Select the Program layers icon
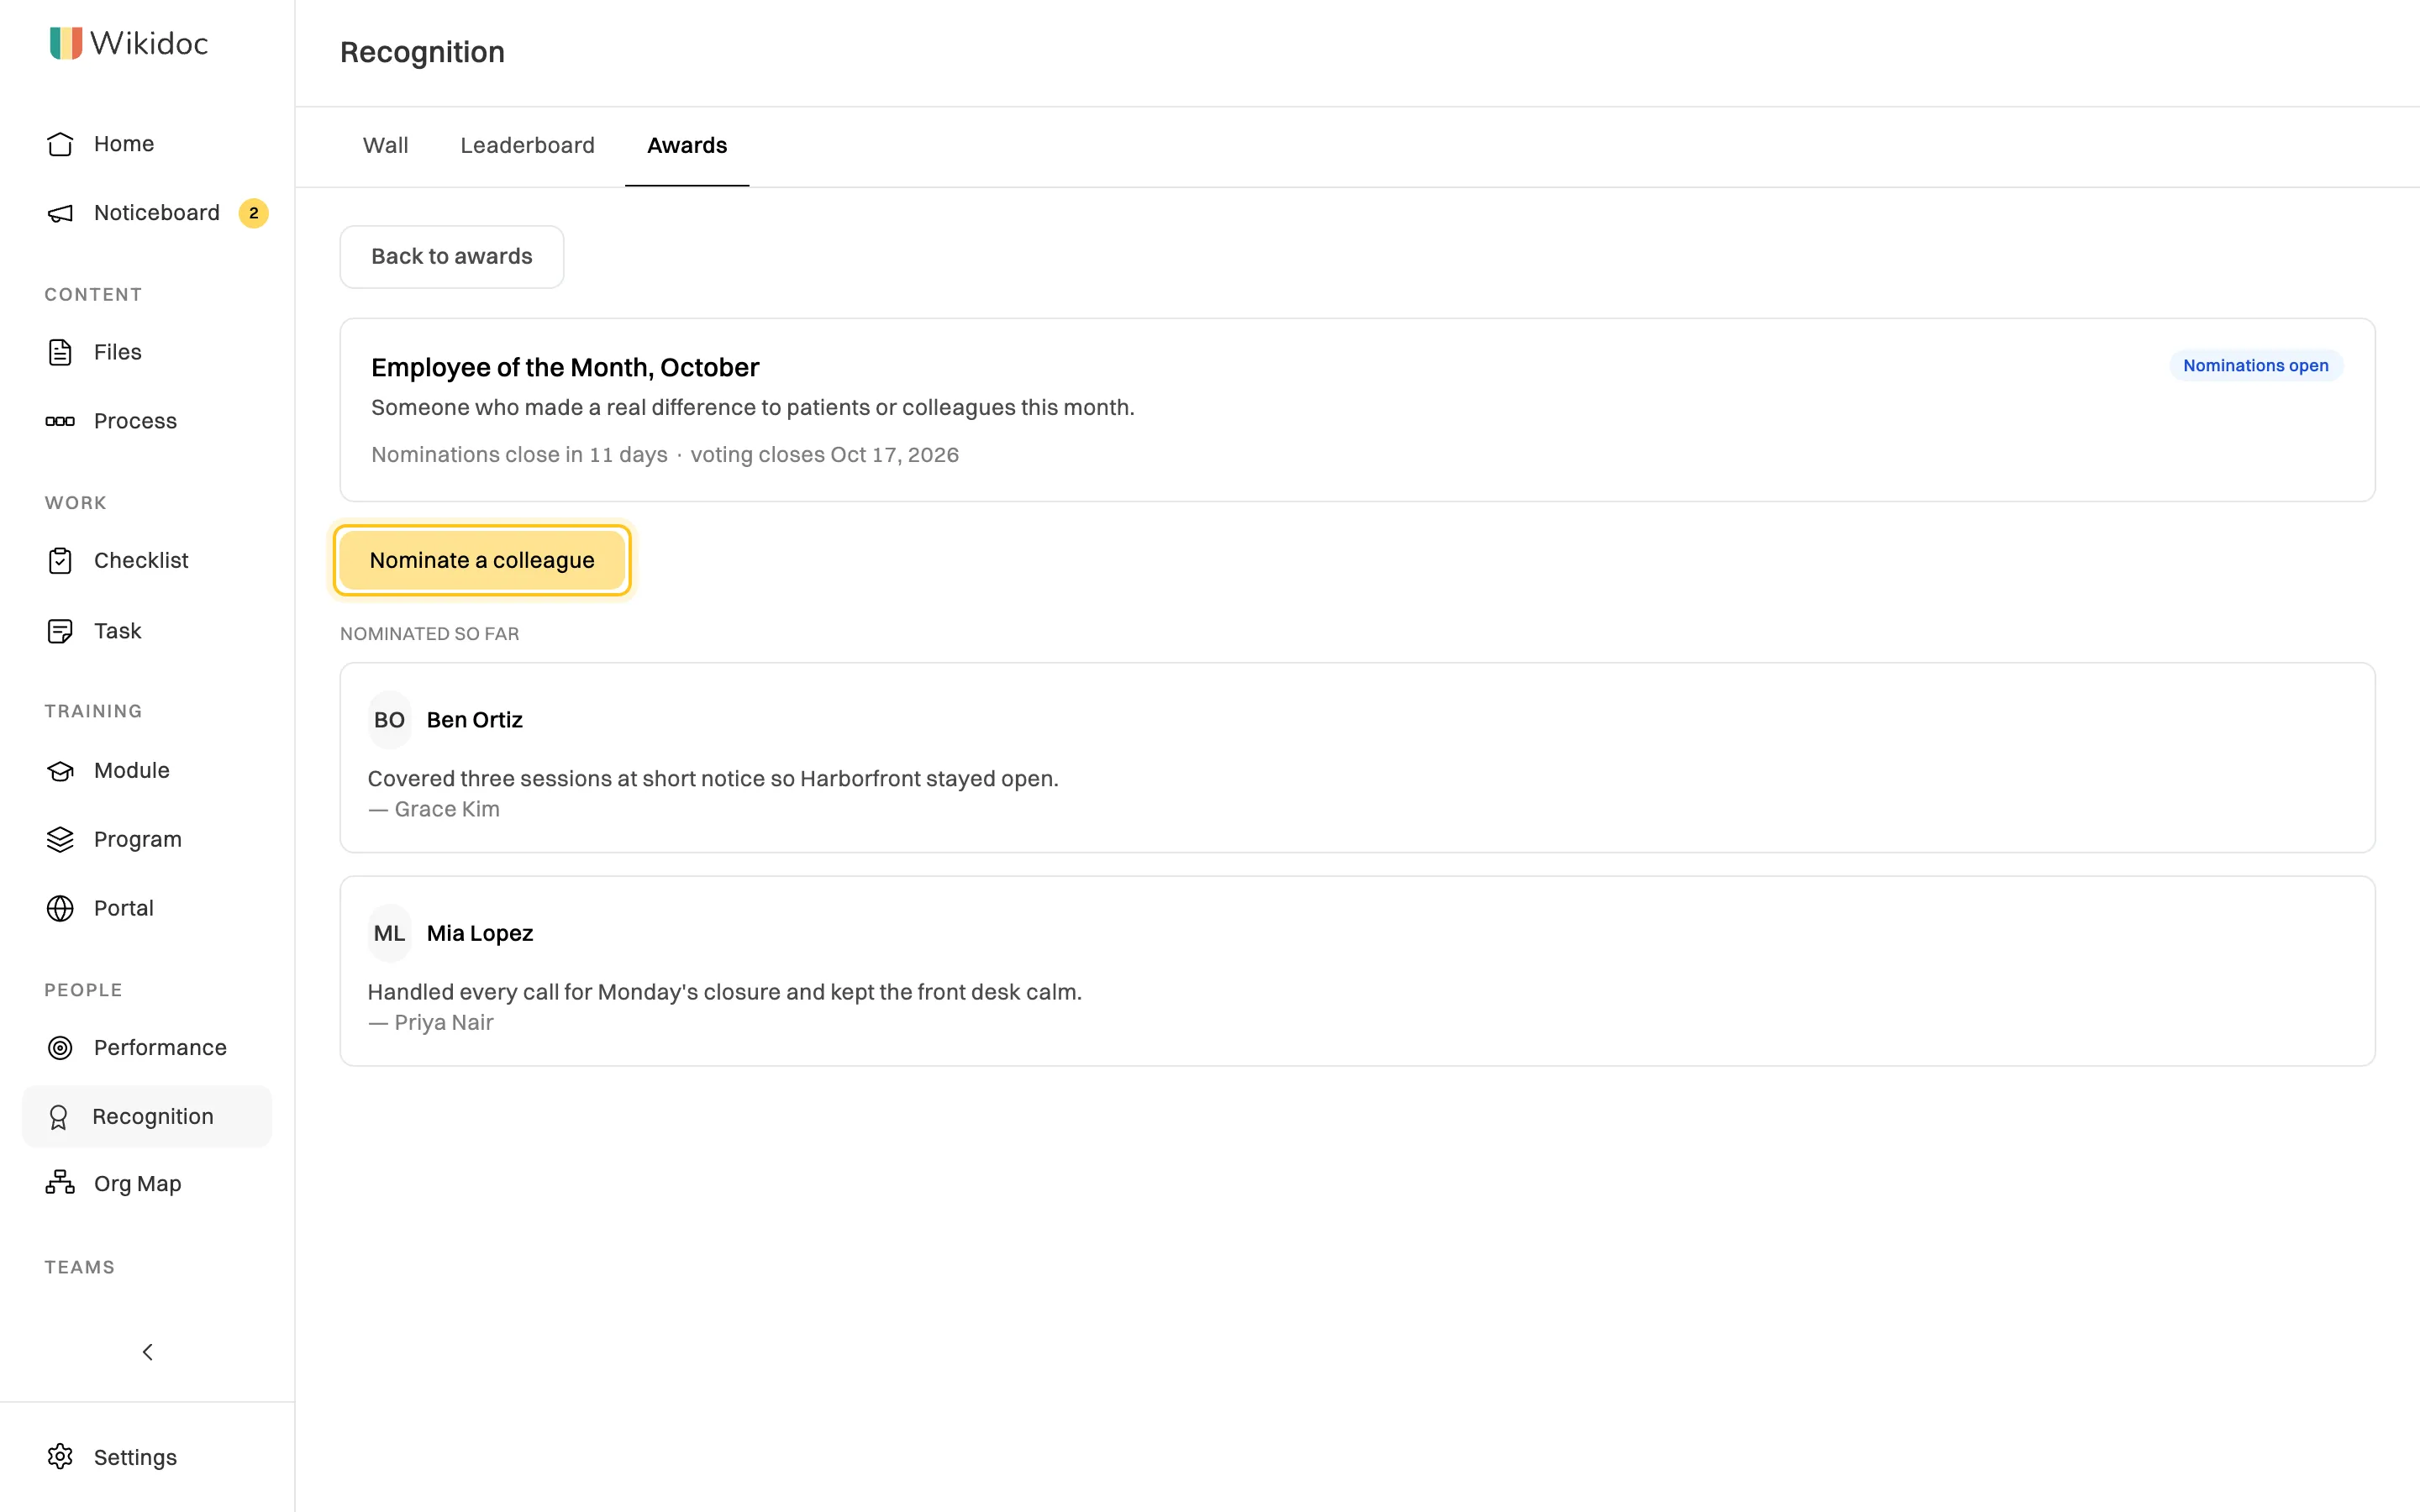 click(x=60, y=839)
